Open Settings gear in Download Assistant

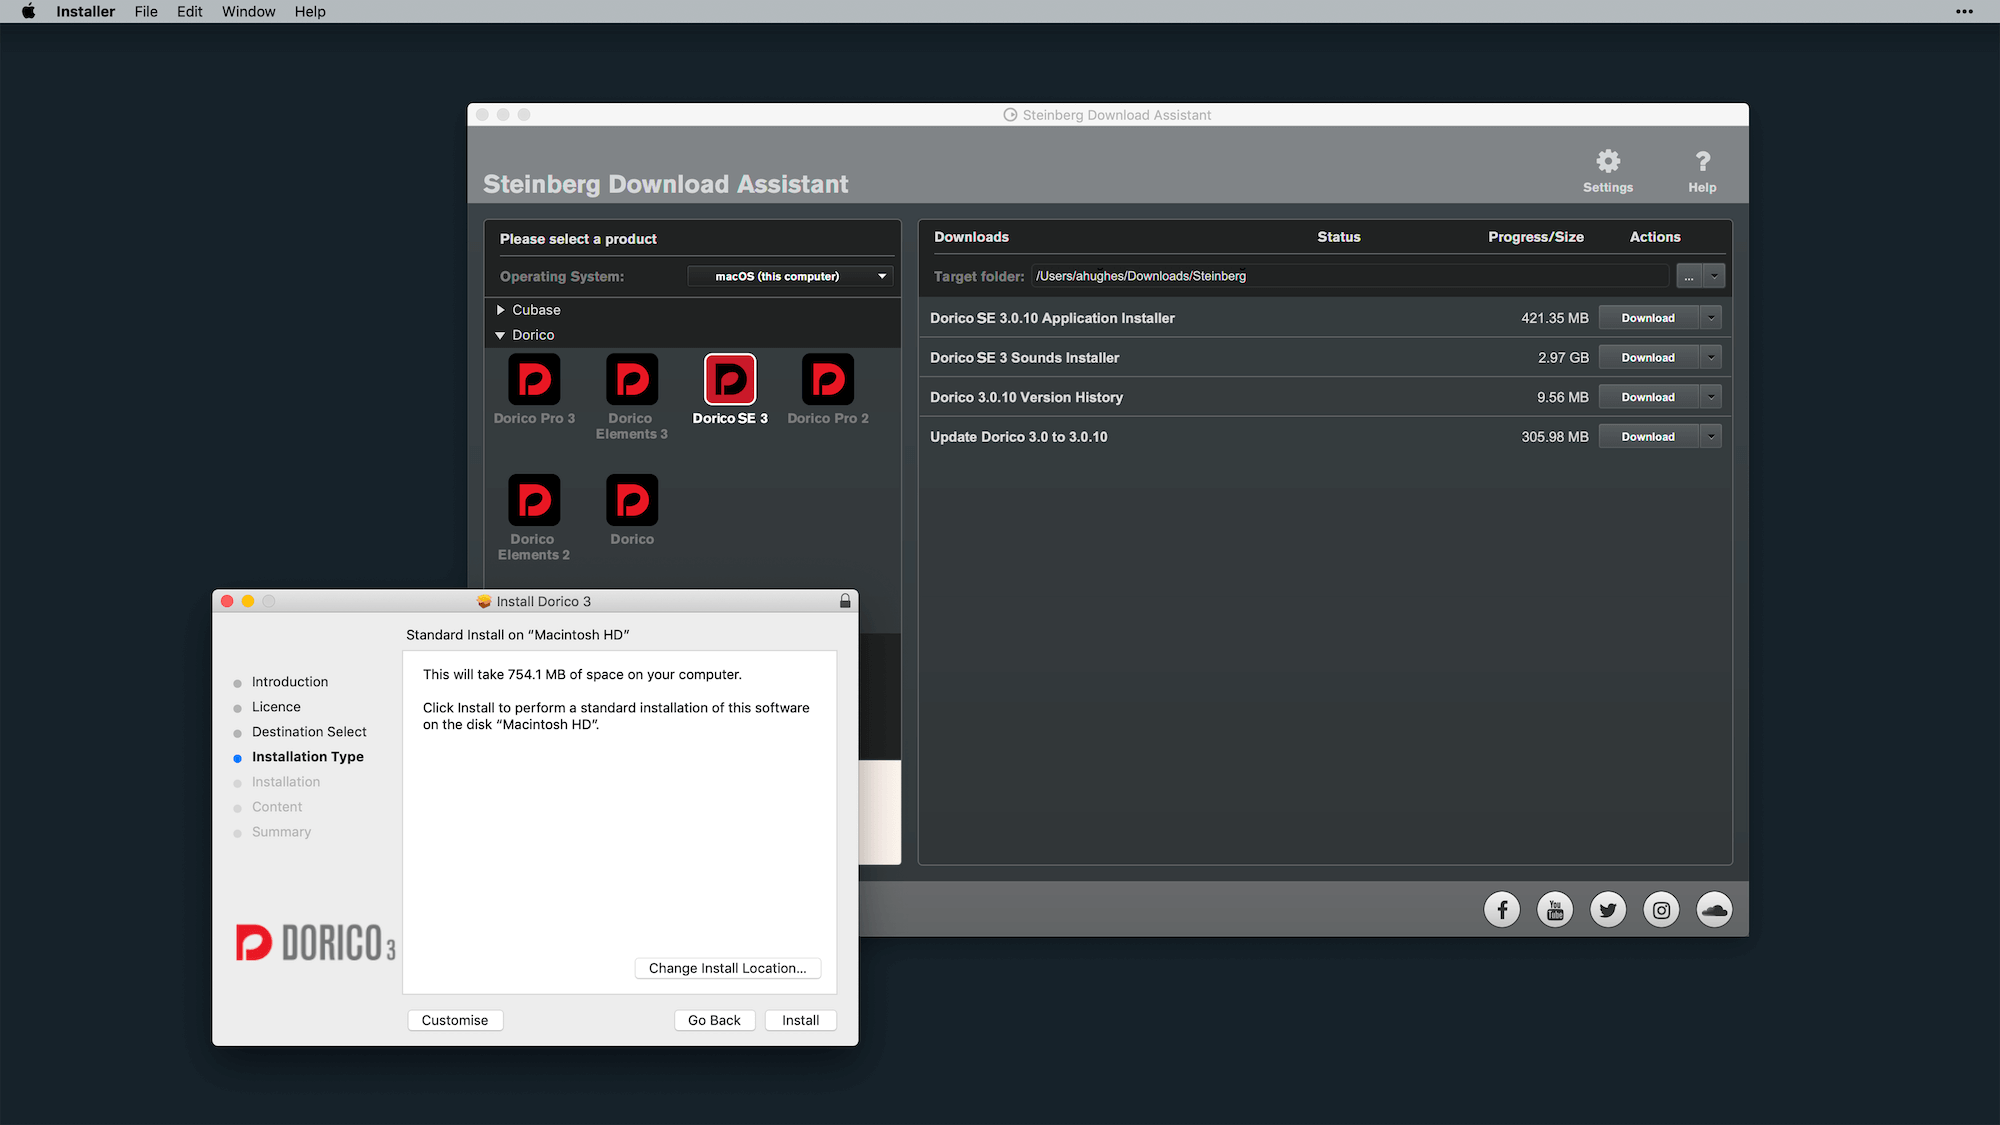point(1607,171)
